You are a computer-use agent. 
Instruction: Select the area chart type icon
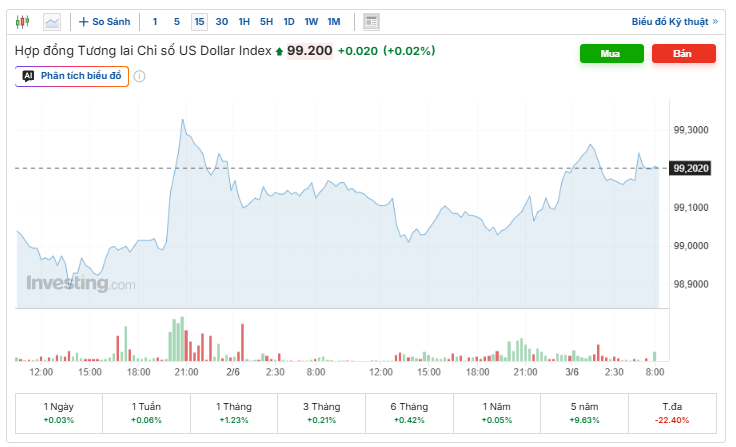pos(52,22)
